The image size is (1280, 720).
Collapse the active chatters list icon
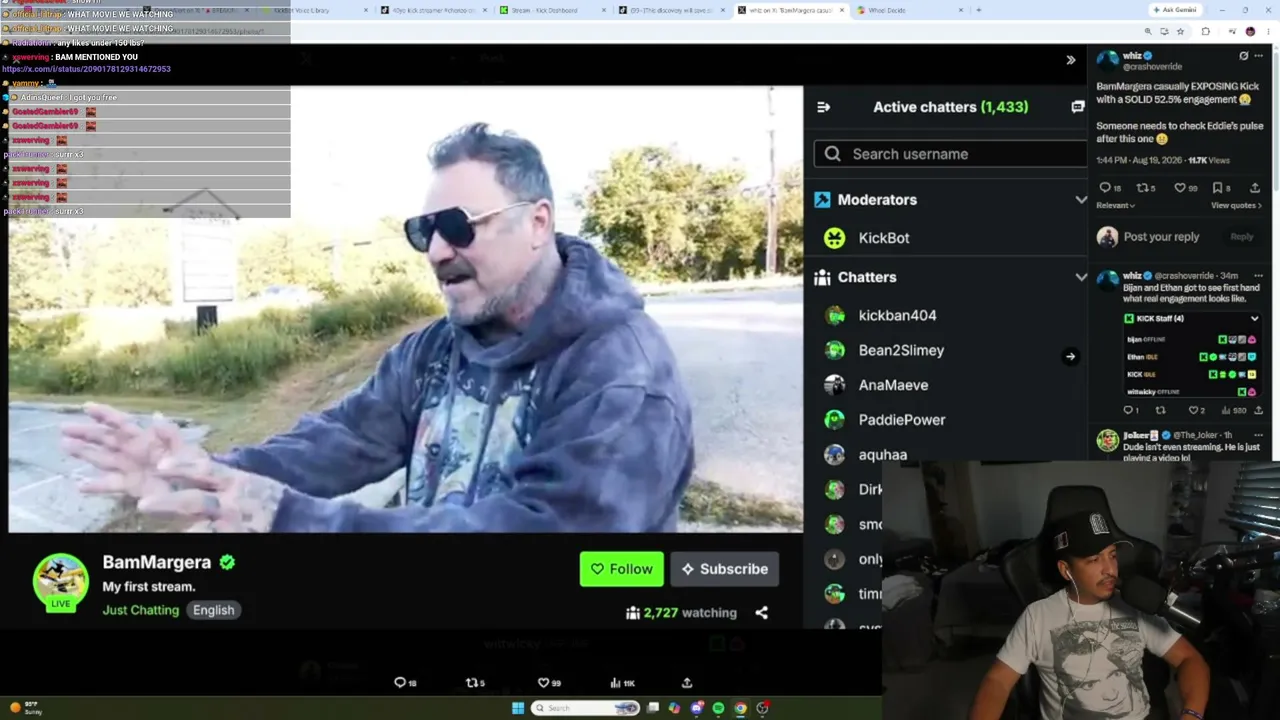click(823, 107)
